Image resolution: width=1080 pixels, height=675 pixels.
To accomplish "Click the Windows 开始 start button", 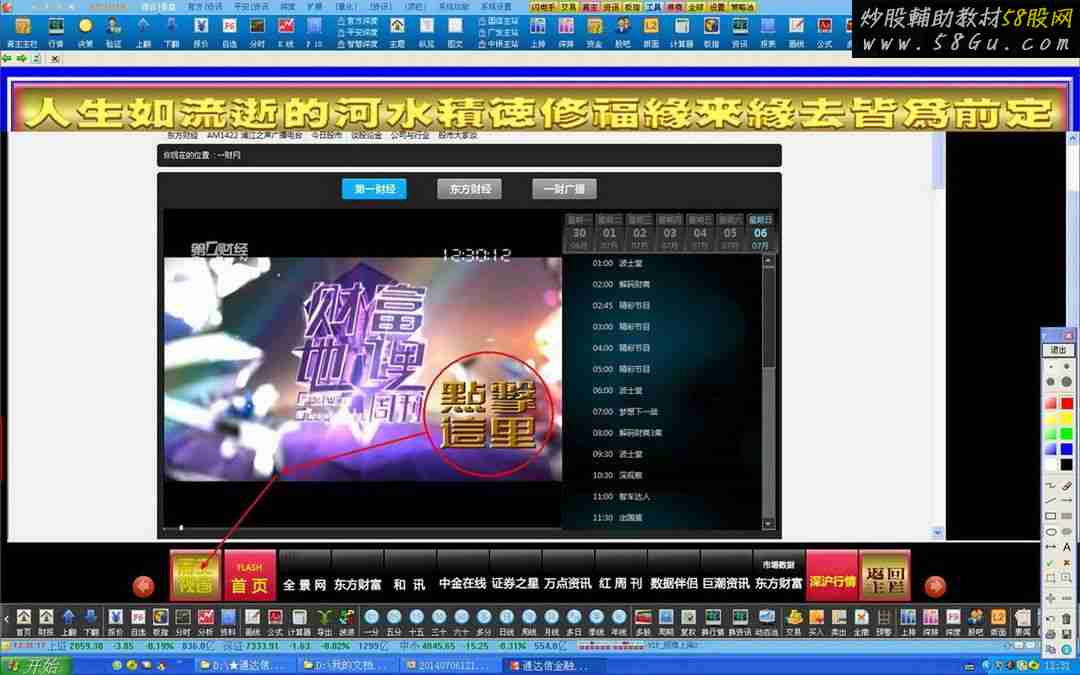I will pyautogui.click(x=34, y=667).
